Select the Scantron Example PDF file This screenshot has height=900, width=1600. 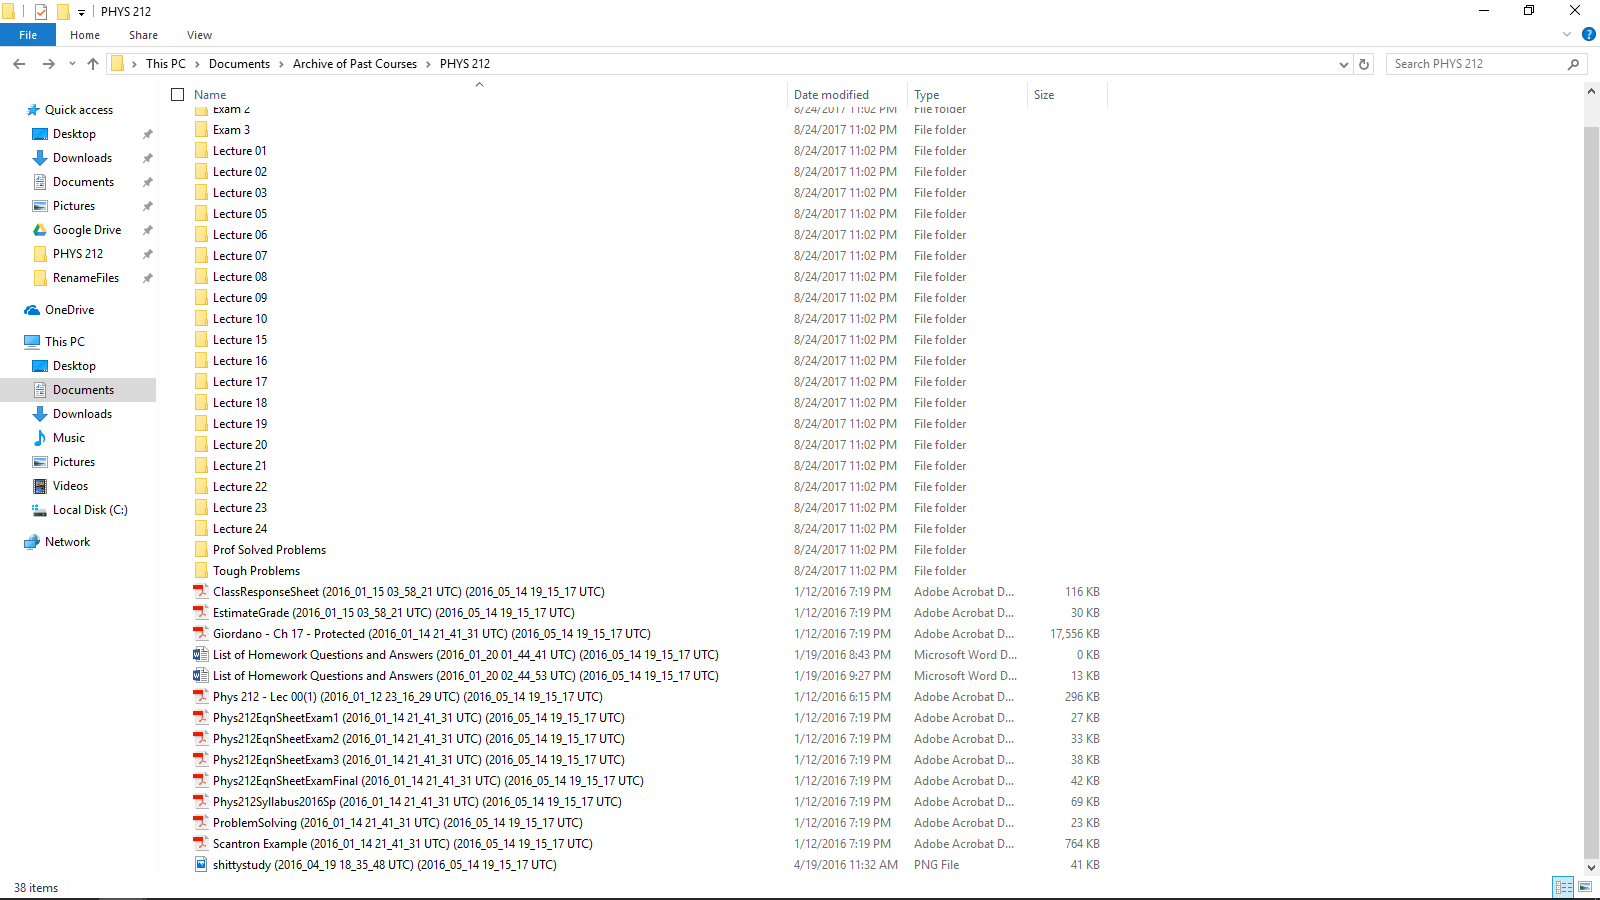coord(402,844)
